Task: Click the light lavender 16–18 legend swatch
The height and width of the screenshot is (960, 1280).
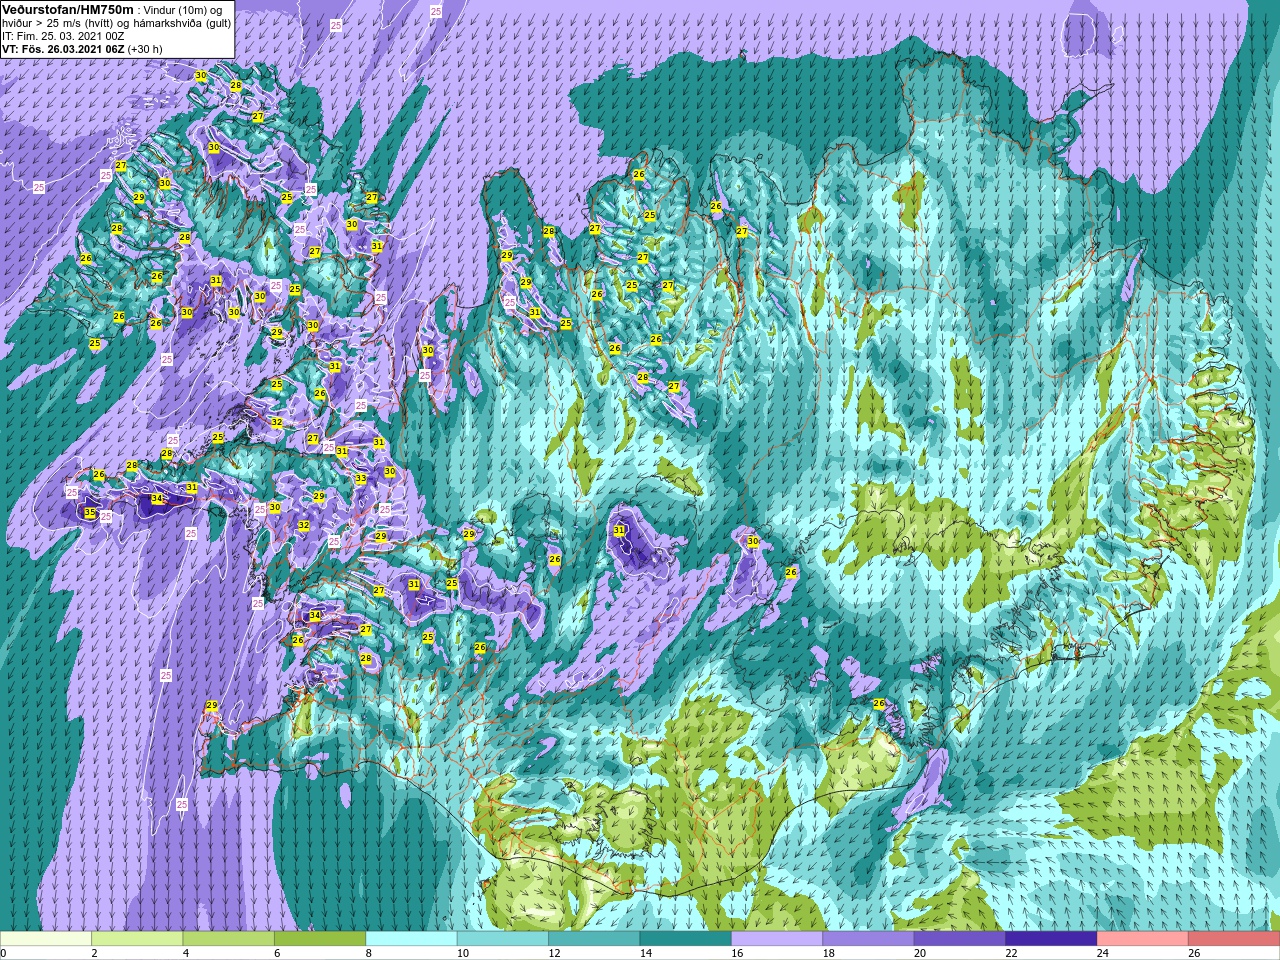Action: pos(777,939)
